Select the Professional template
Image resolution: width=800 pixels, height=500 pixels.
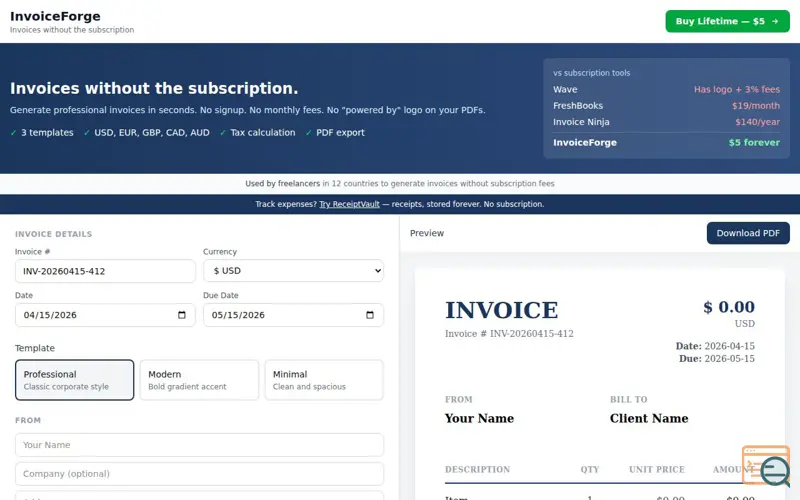(74, 380)
